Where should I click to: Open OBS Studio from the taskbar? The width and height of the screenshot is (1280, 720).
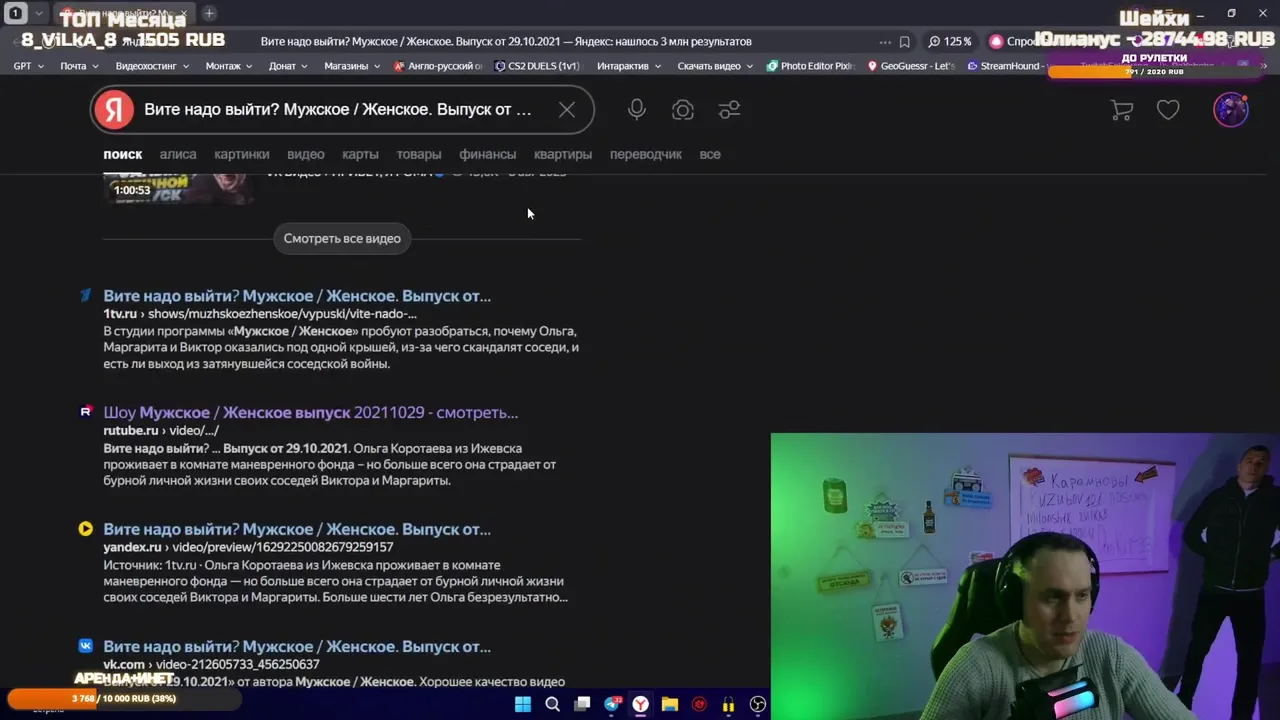[x=758, y=705]
